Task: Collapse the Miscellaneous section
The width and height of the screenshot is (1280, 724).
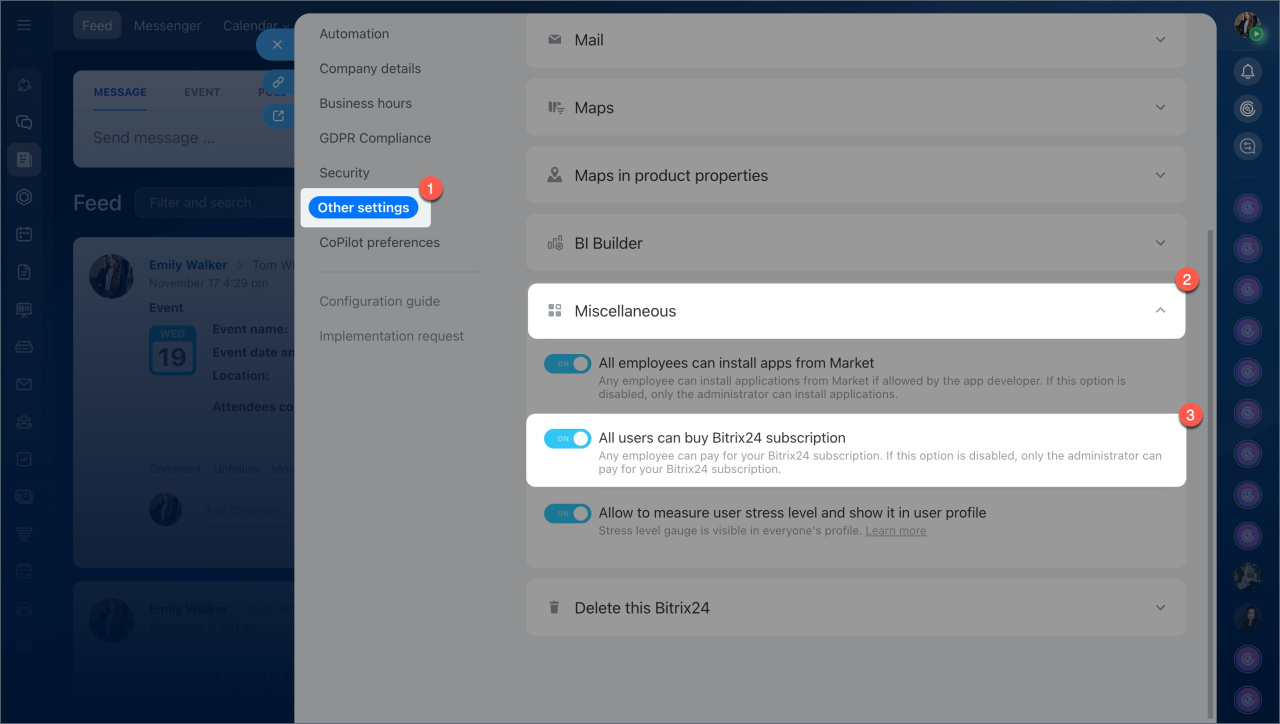Action: pyautogui.click(x=1160, y=311)
